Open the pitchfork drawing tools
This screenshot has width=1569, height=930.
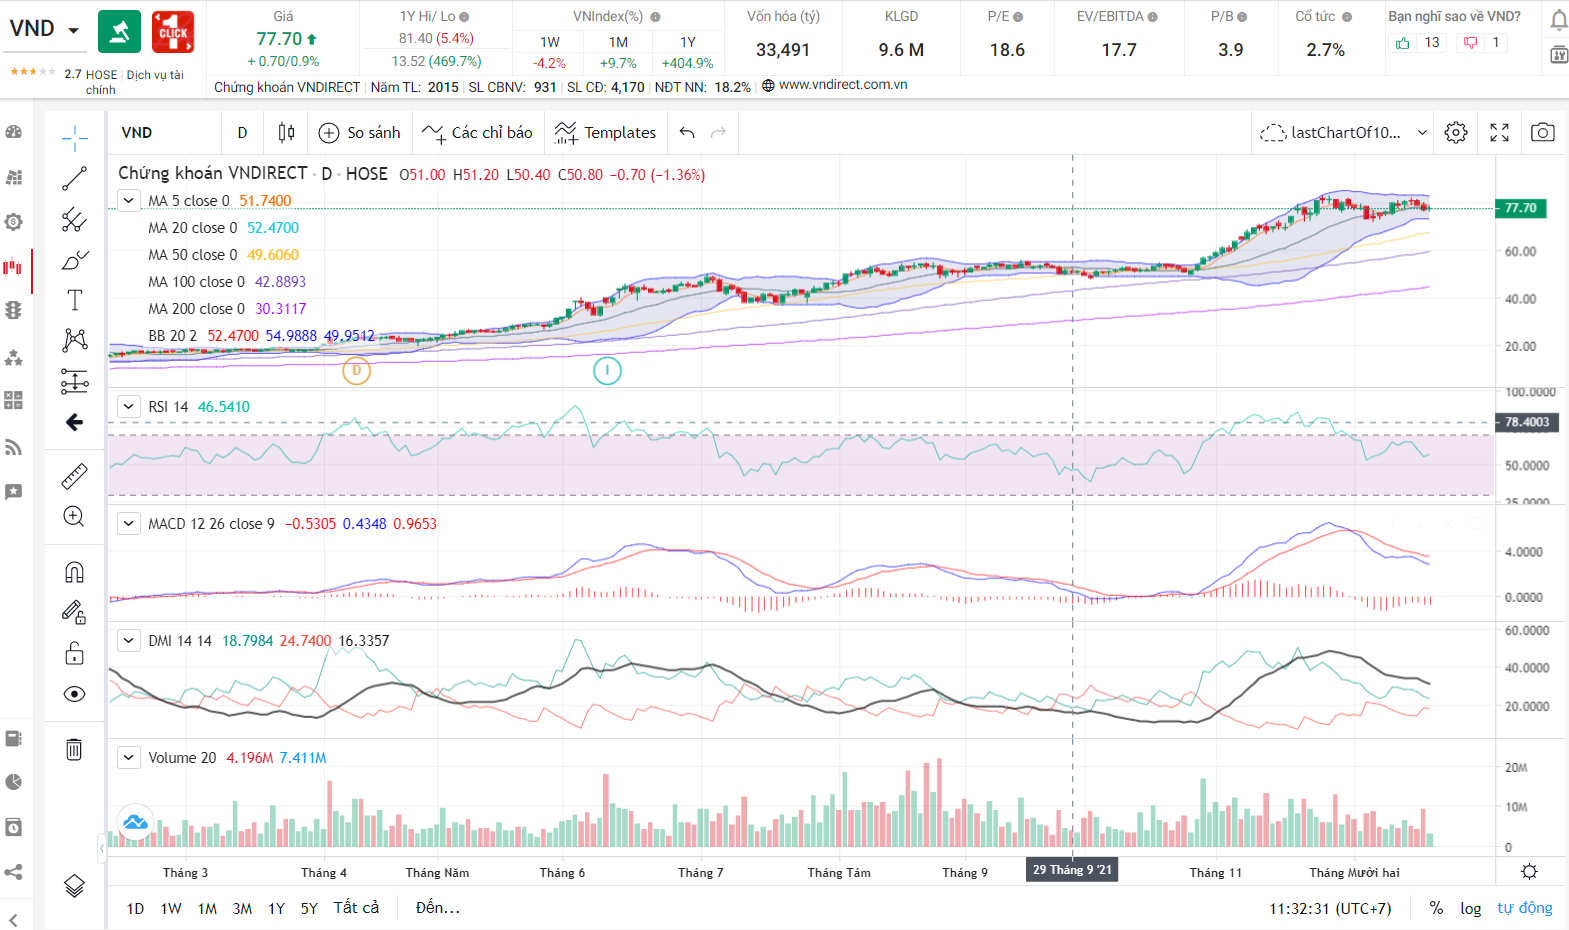pyautogui.click(x=75, y=219)
